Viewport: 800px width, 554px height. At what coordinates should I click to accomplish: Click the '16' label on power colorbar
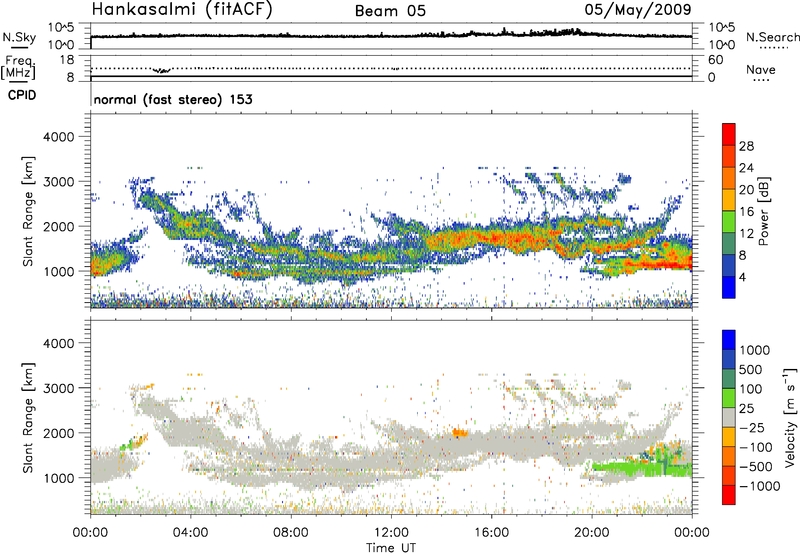click(x=746, y=212)
